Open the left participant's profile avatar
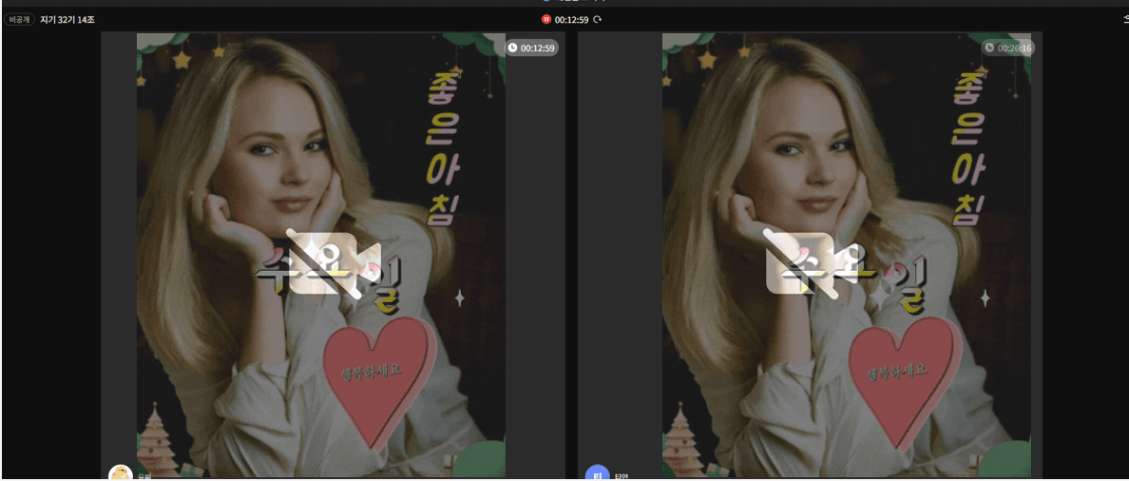 [x=120, y=472]
